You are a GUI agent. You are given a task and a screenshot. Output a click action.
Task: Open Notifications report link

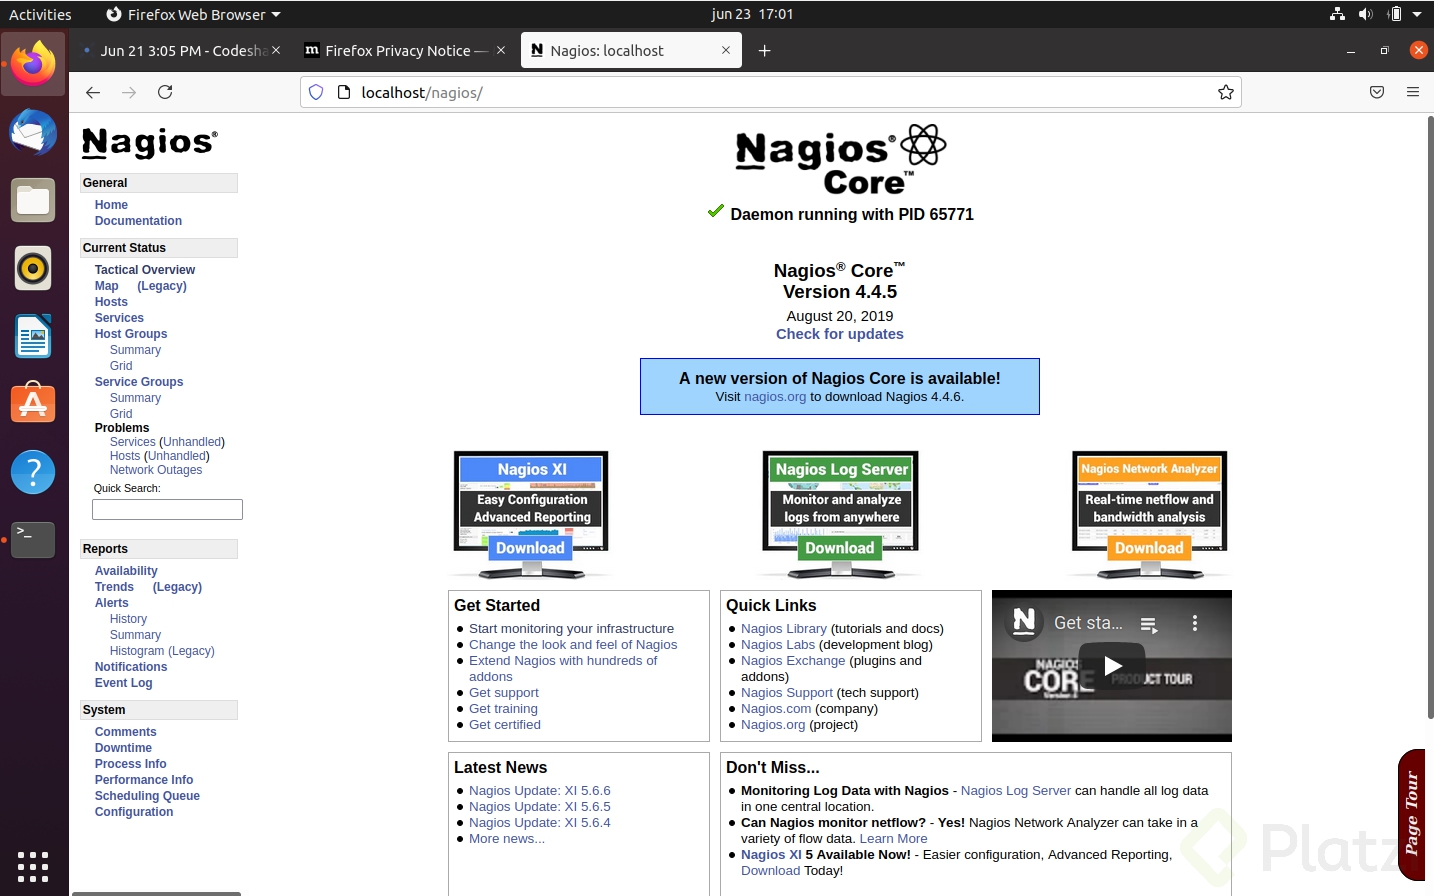(x=131, y=667)
